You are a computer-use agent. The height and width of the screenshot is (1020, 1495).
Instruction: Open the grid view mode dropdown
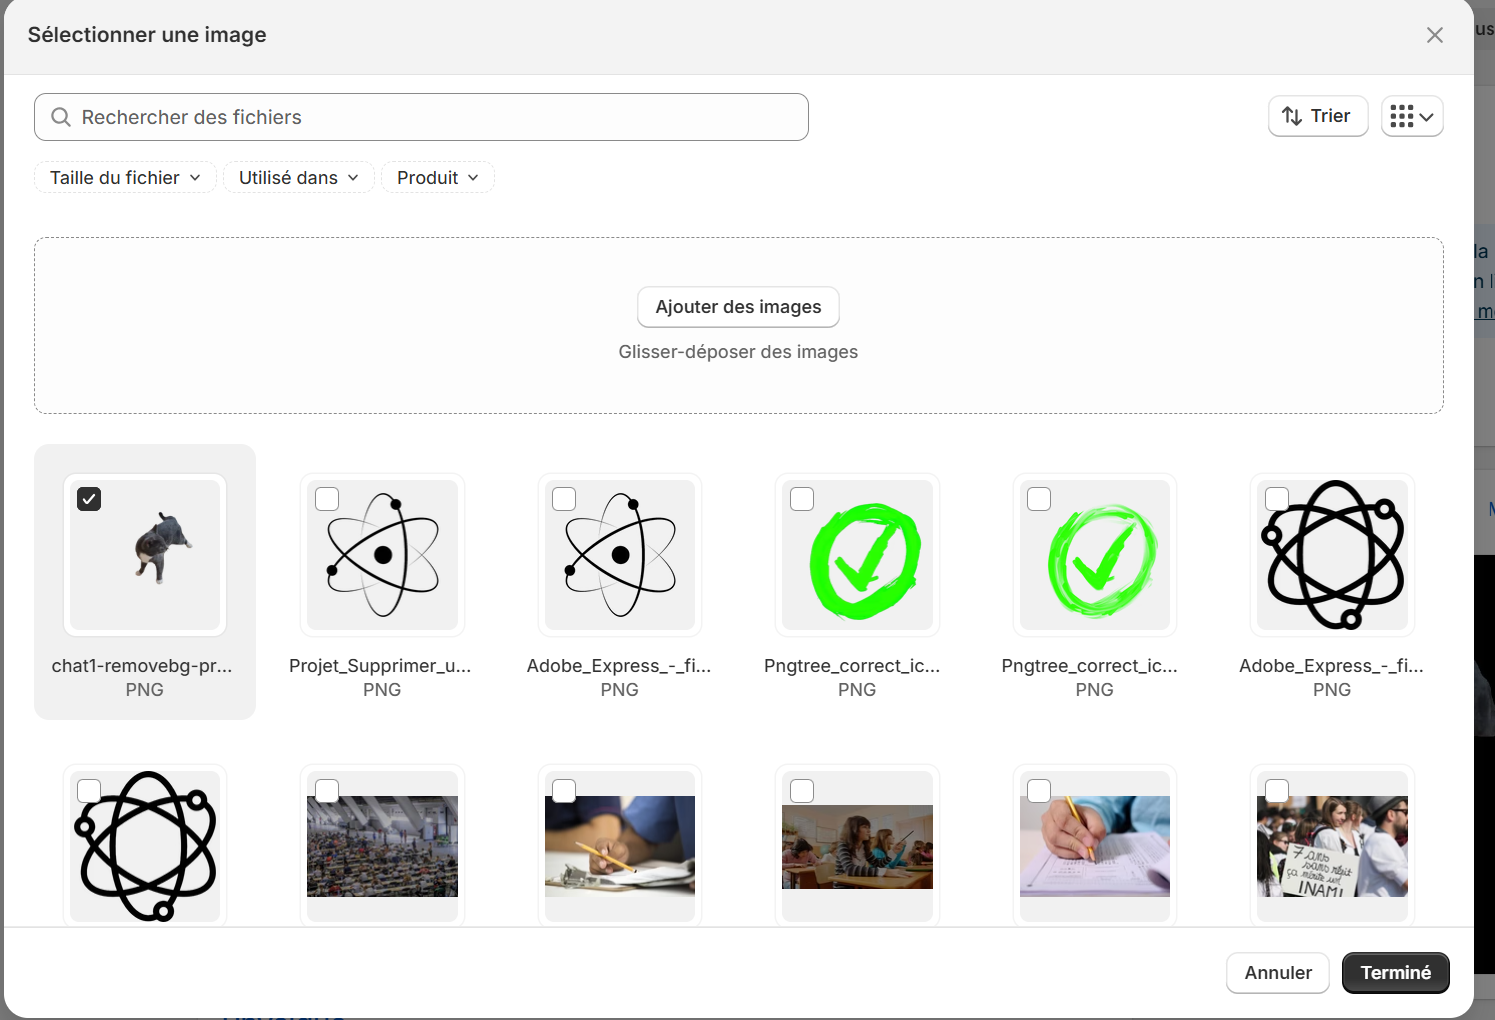[x=1411, y=116]
